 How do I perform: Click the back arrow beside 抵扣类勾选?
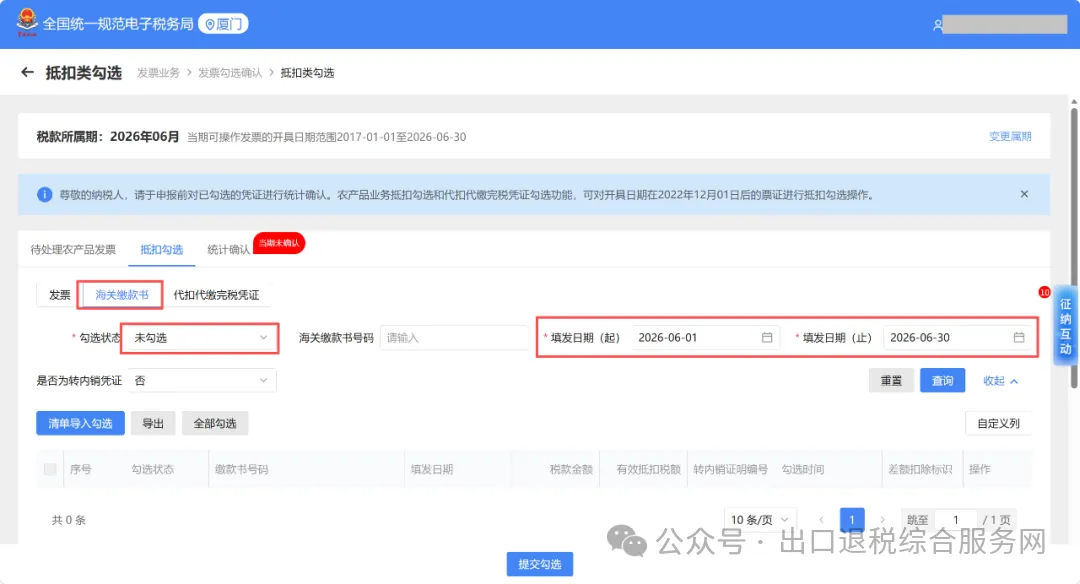(x=27, y=72)
